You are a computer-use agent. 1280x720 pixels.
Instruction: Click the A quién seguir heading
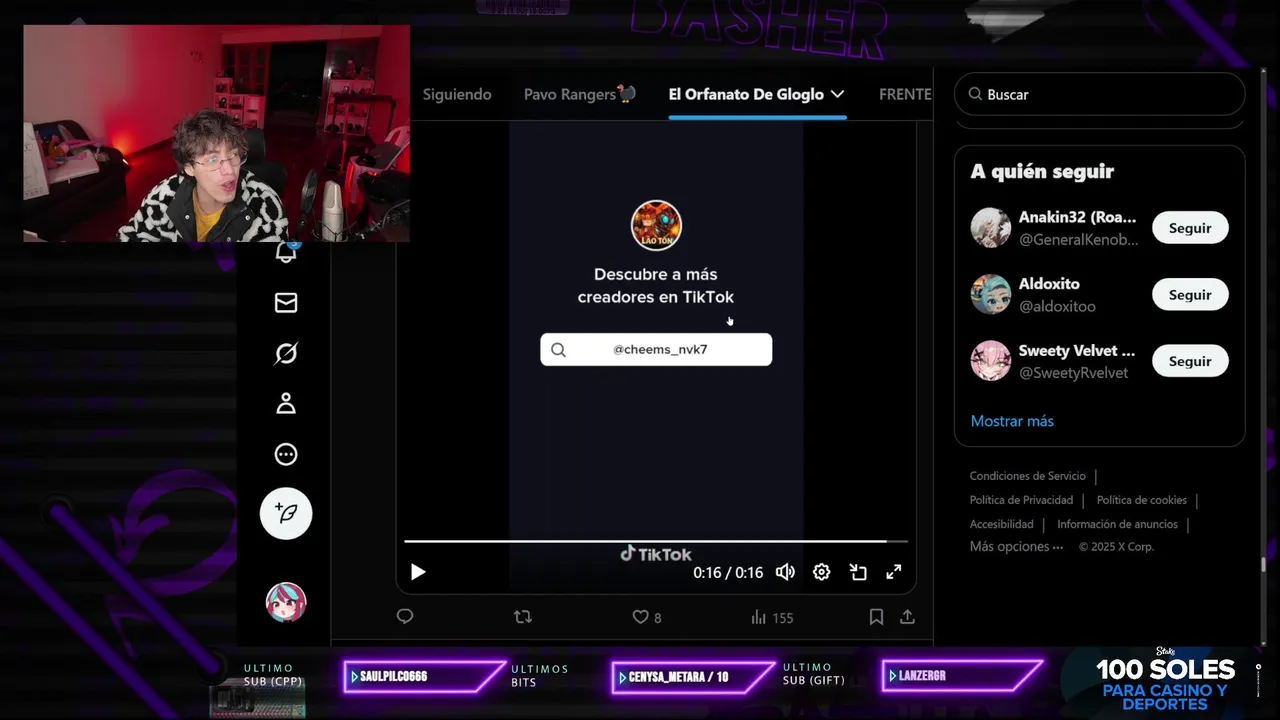click(x=1042, y=171)
